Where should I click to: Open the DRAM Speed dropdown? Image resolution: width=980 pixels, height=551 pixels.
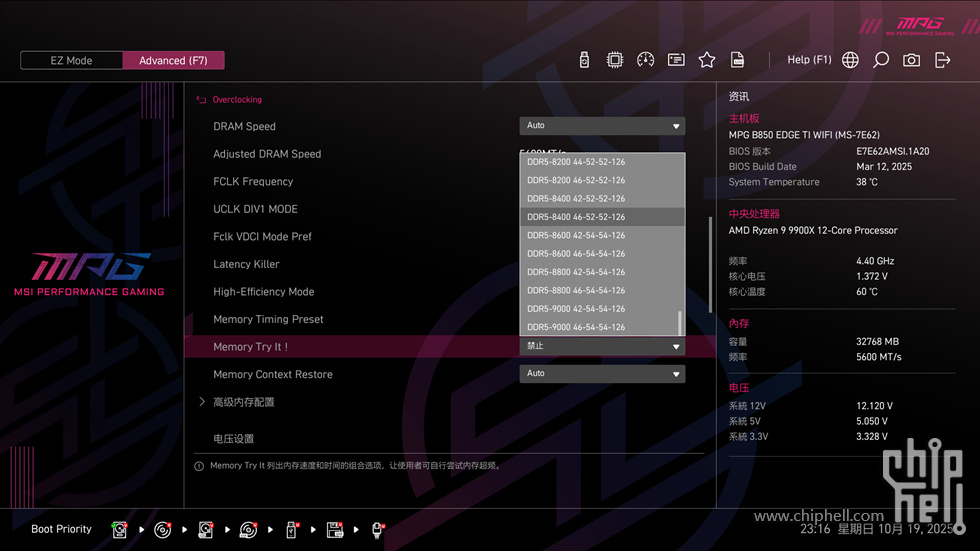[602, 126]
